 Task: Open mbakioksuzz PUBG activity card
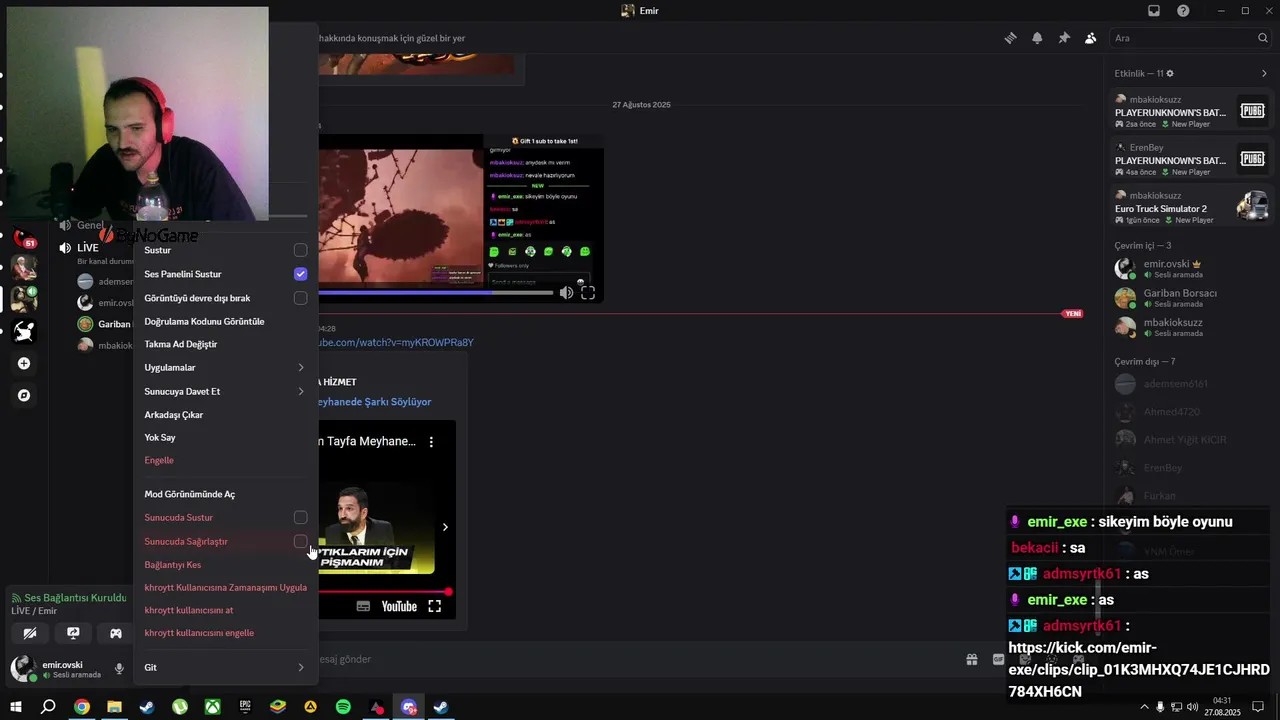[x=1190, y=111]
